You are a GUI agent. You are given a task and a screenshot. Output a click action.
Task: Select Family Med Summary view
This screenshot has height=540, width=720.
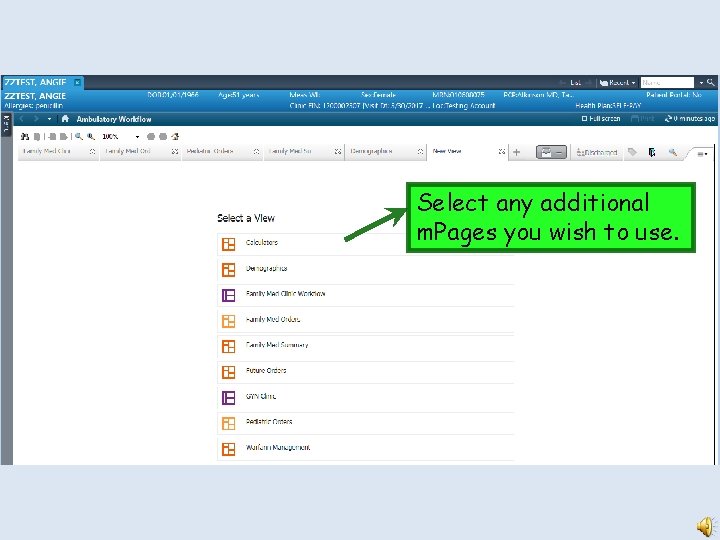click(x=366, y=346)
